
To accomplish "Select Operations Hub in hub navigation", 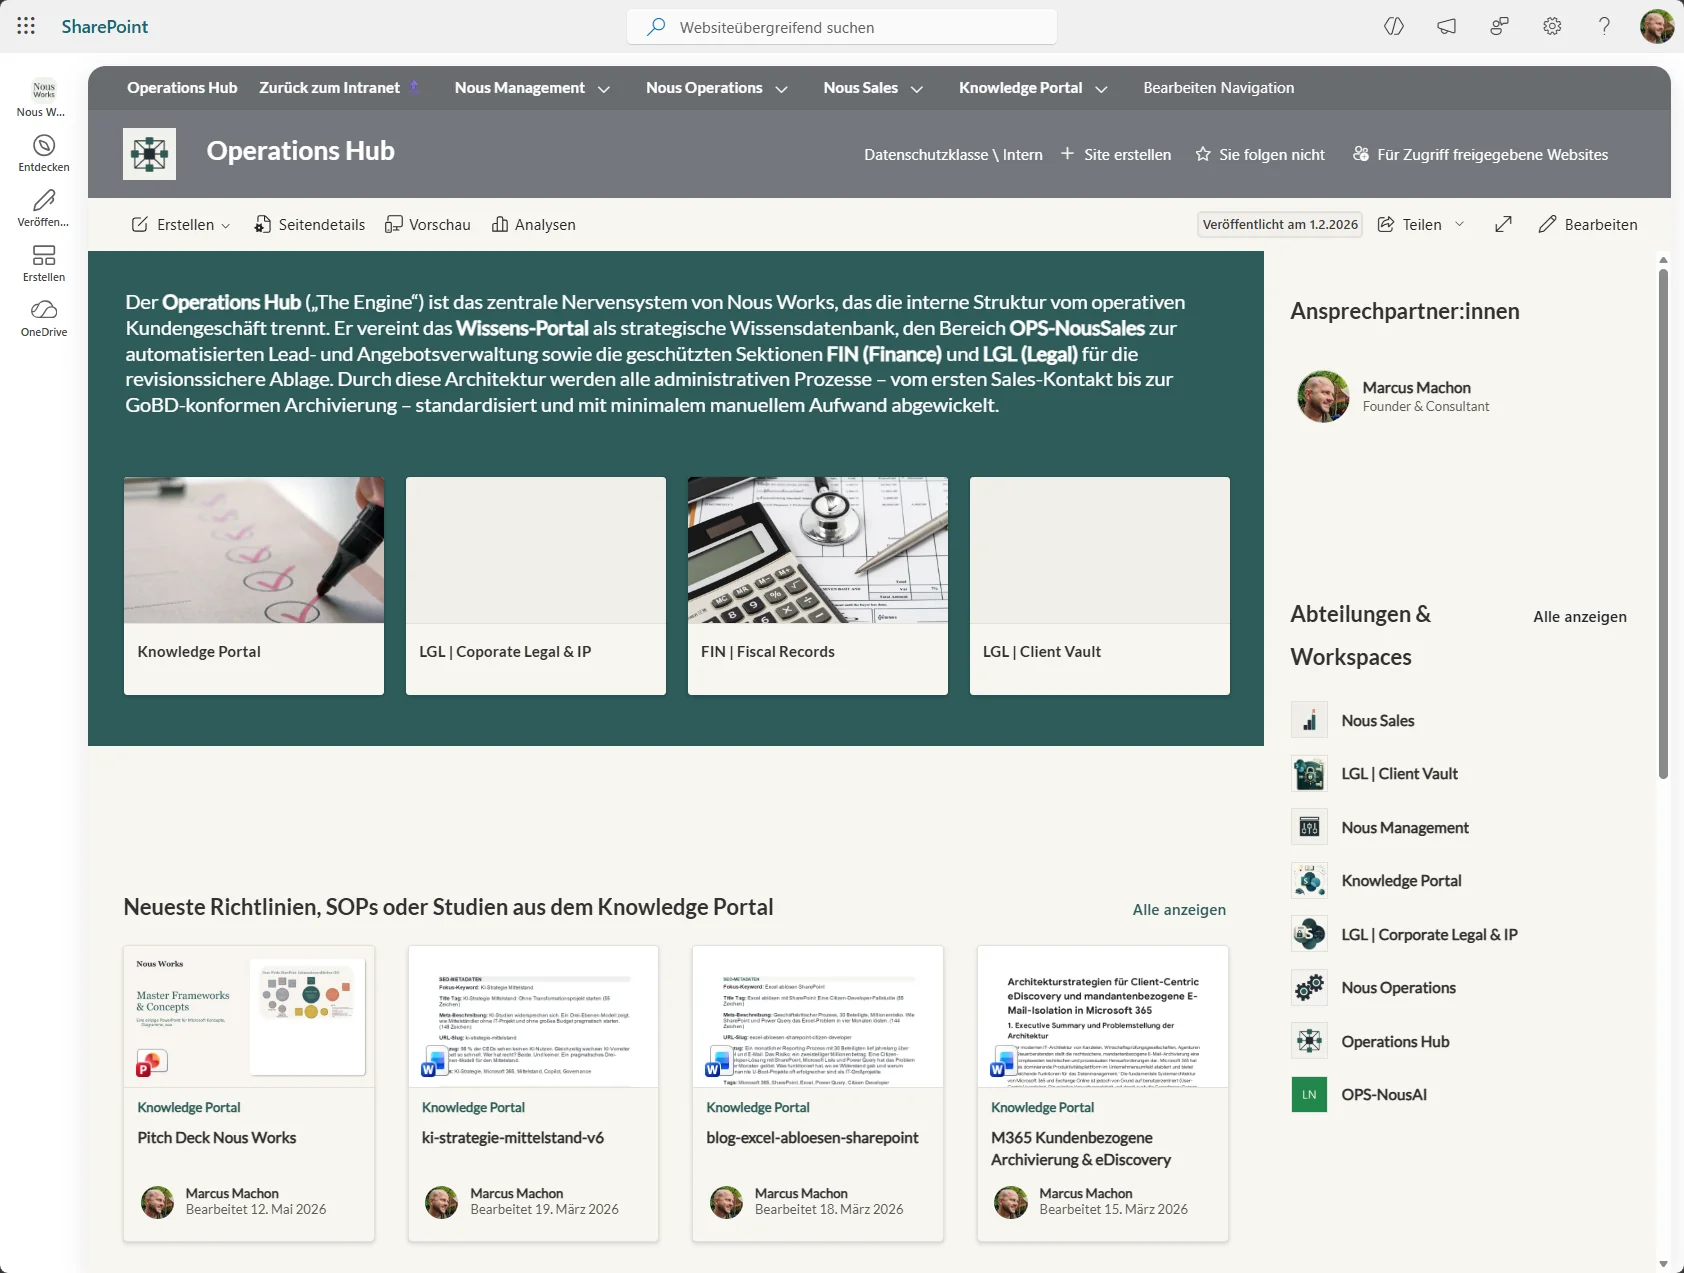I will [182, 88].
